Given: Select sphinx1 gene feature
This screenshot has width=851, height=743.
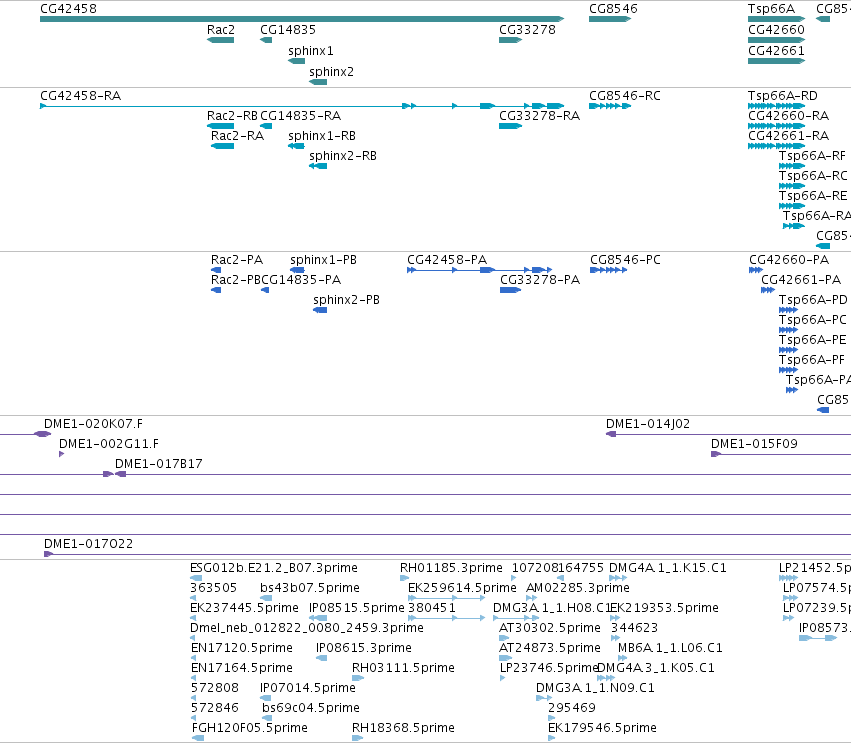Looking at the screenshot, I should tap(296, 61).
